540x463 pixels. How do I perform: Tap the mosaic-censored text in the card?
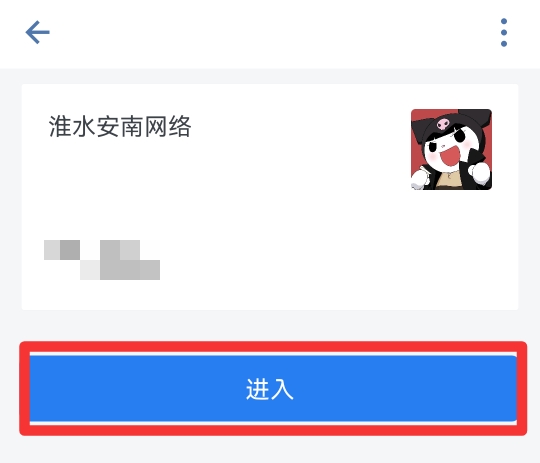102,260
